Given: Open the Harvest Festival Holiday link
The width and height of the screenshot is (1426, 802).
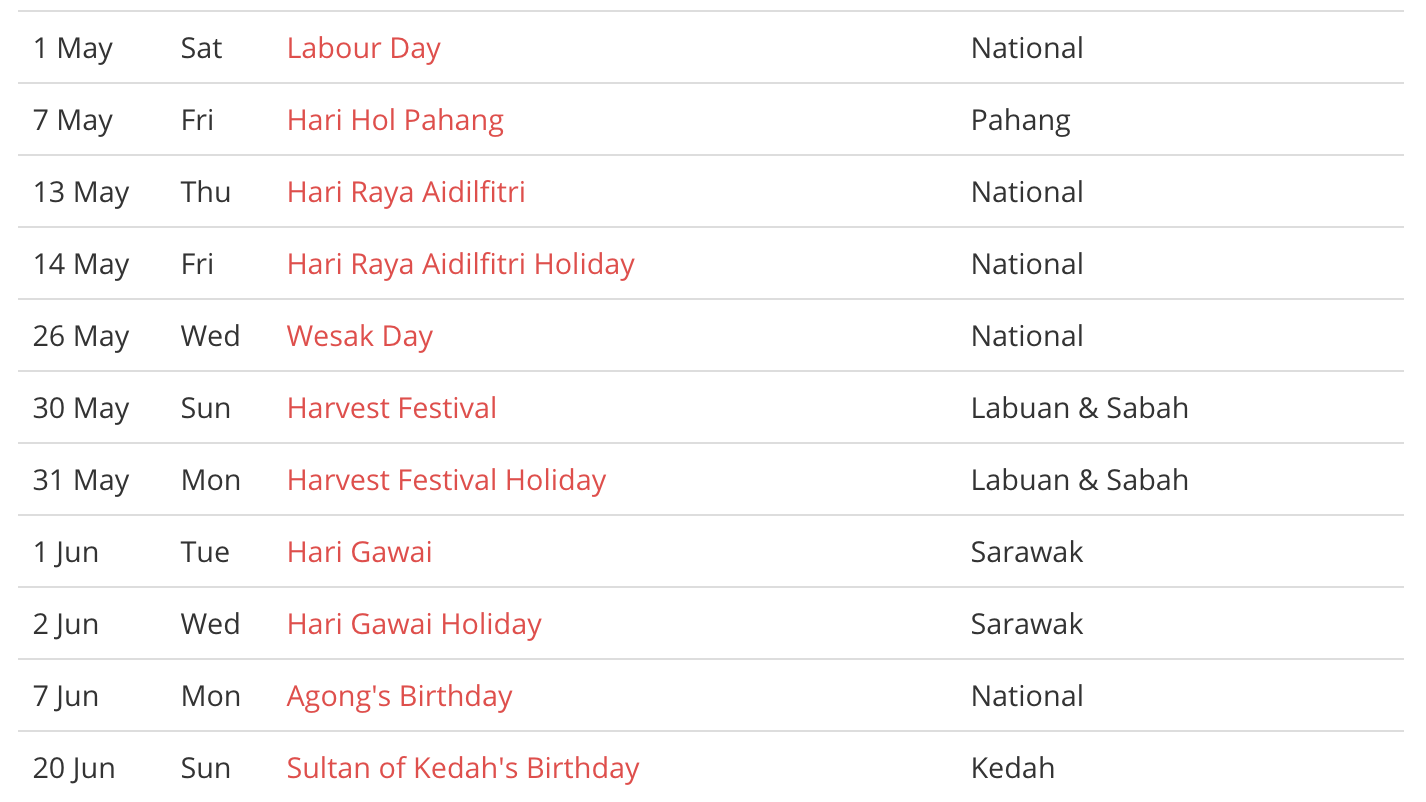Looking at the screenshot, I should (446, 480).
